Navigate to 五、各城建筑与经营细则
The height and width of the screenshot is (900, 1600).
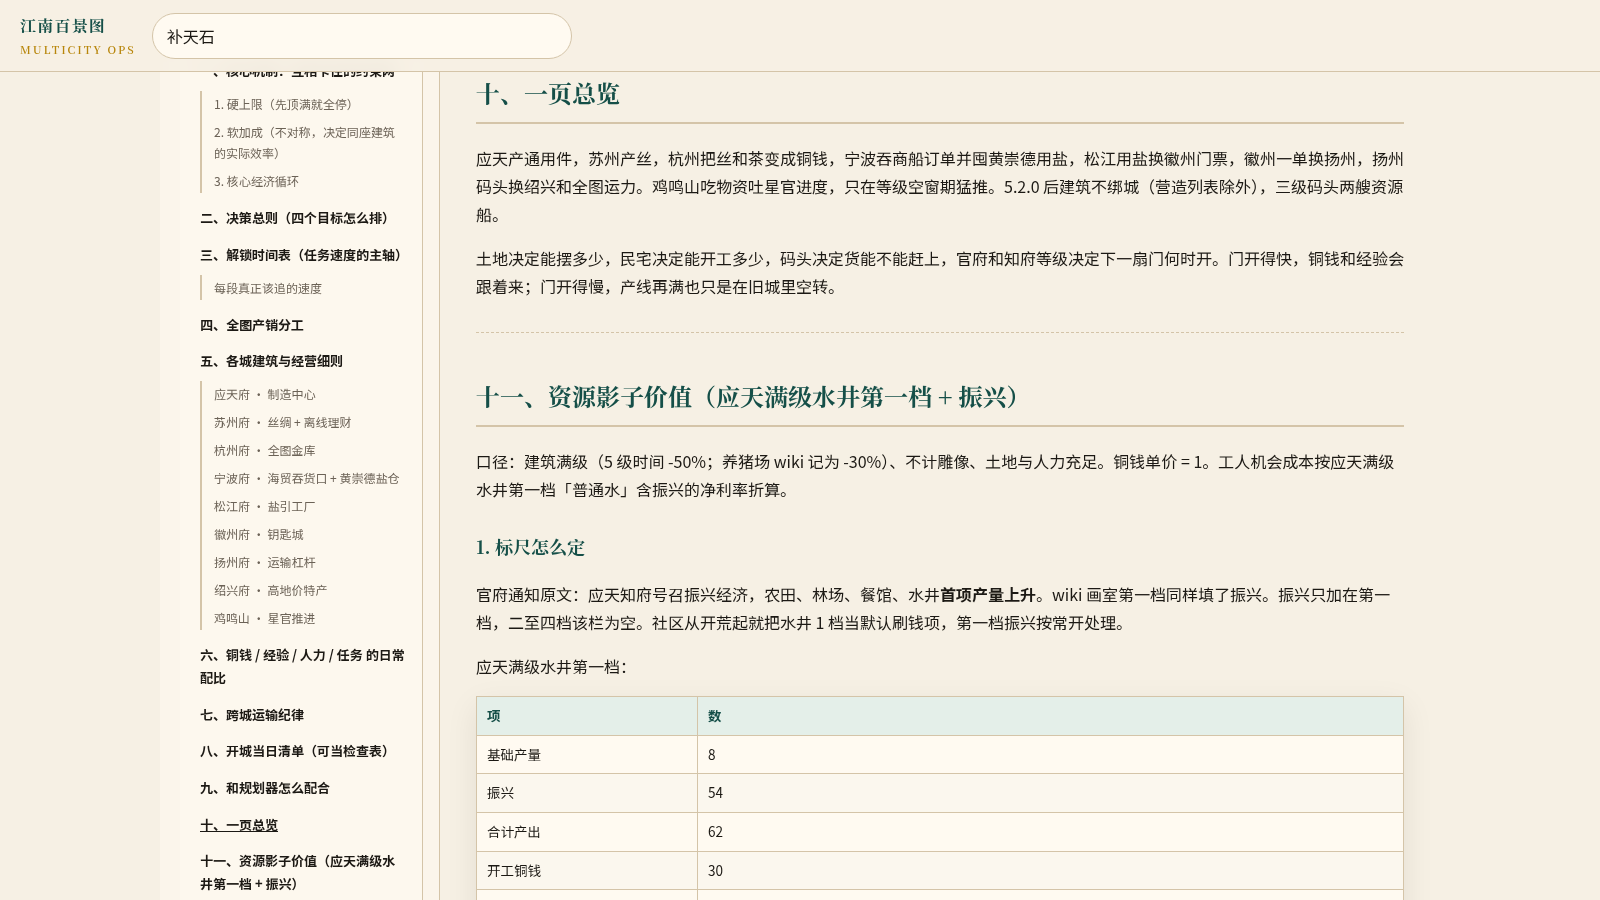pyautogui.click(x=271, y=361)
